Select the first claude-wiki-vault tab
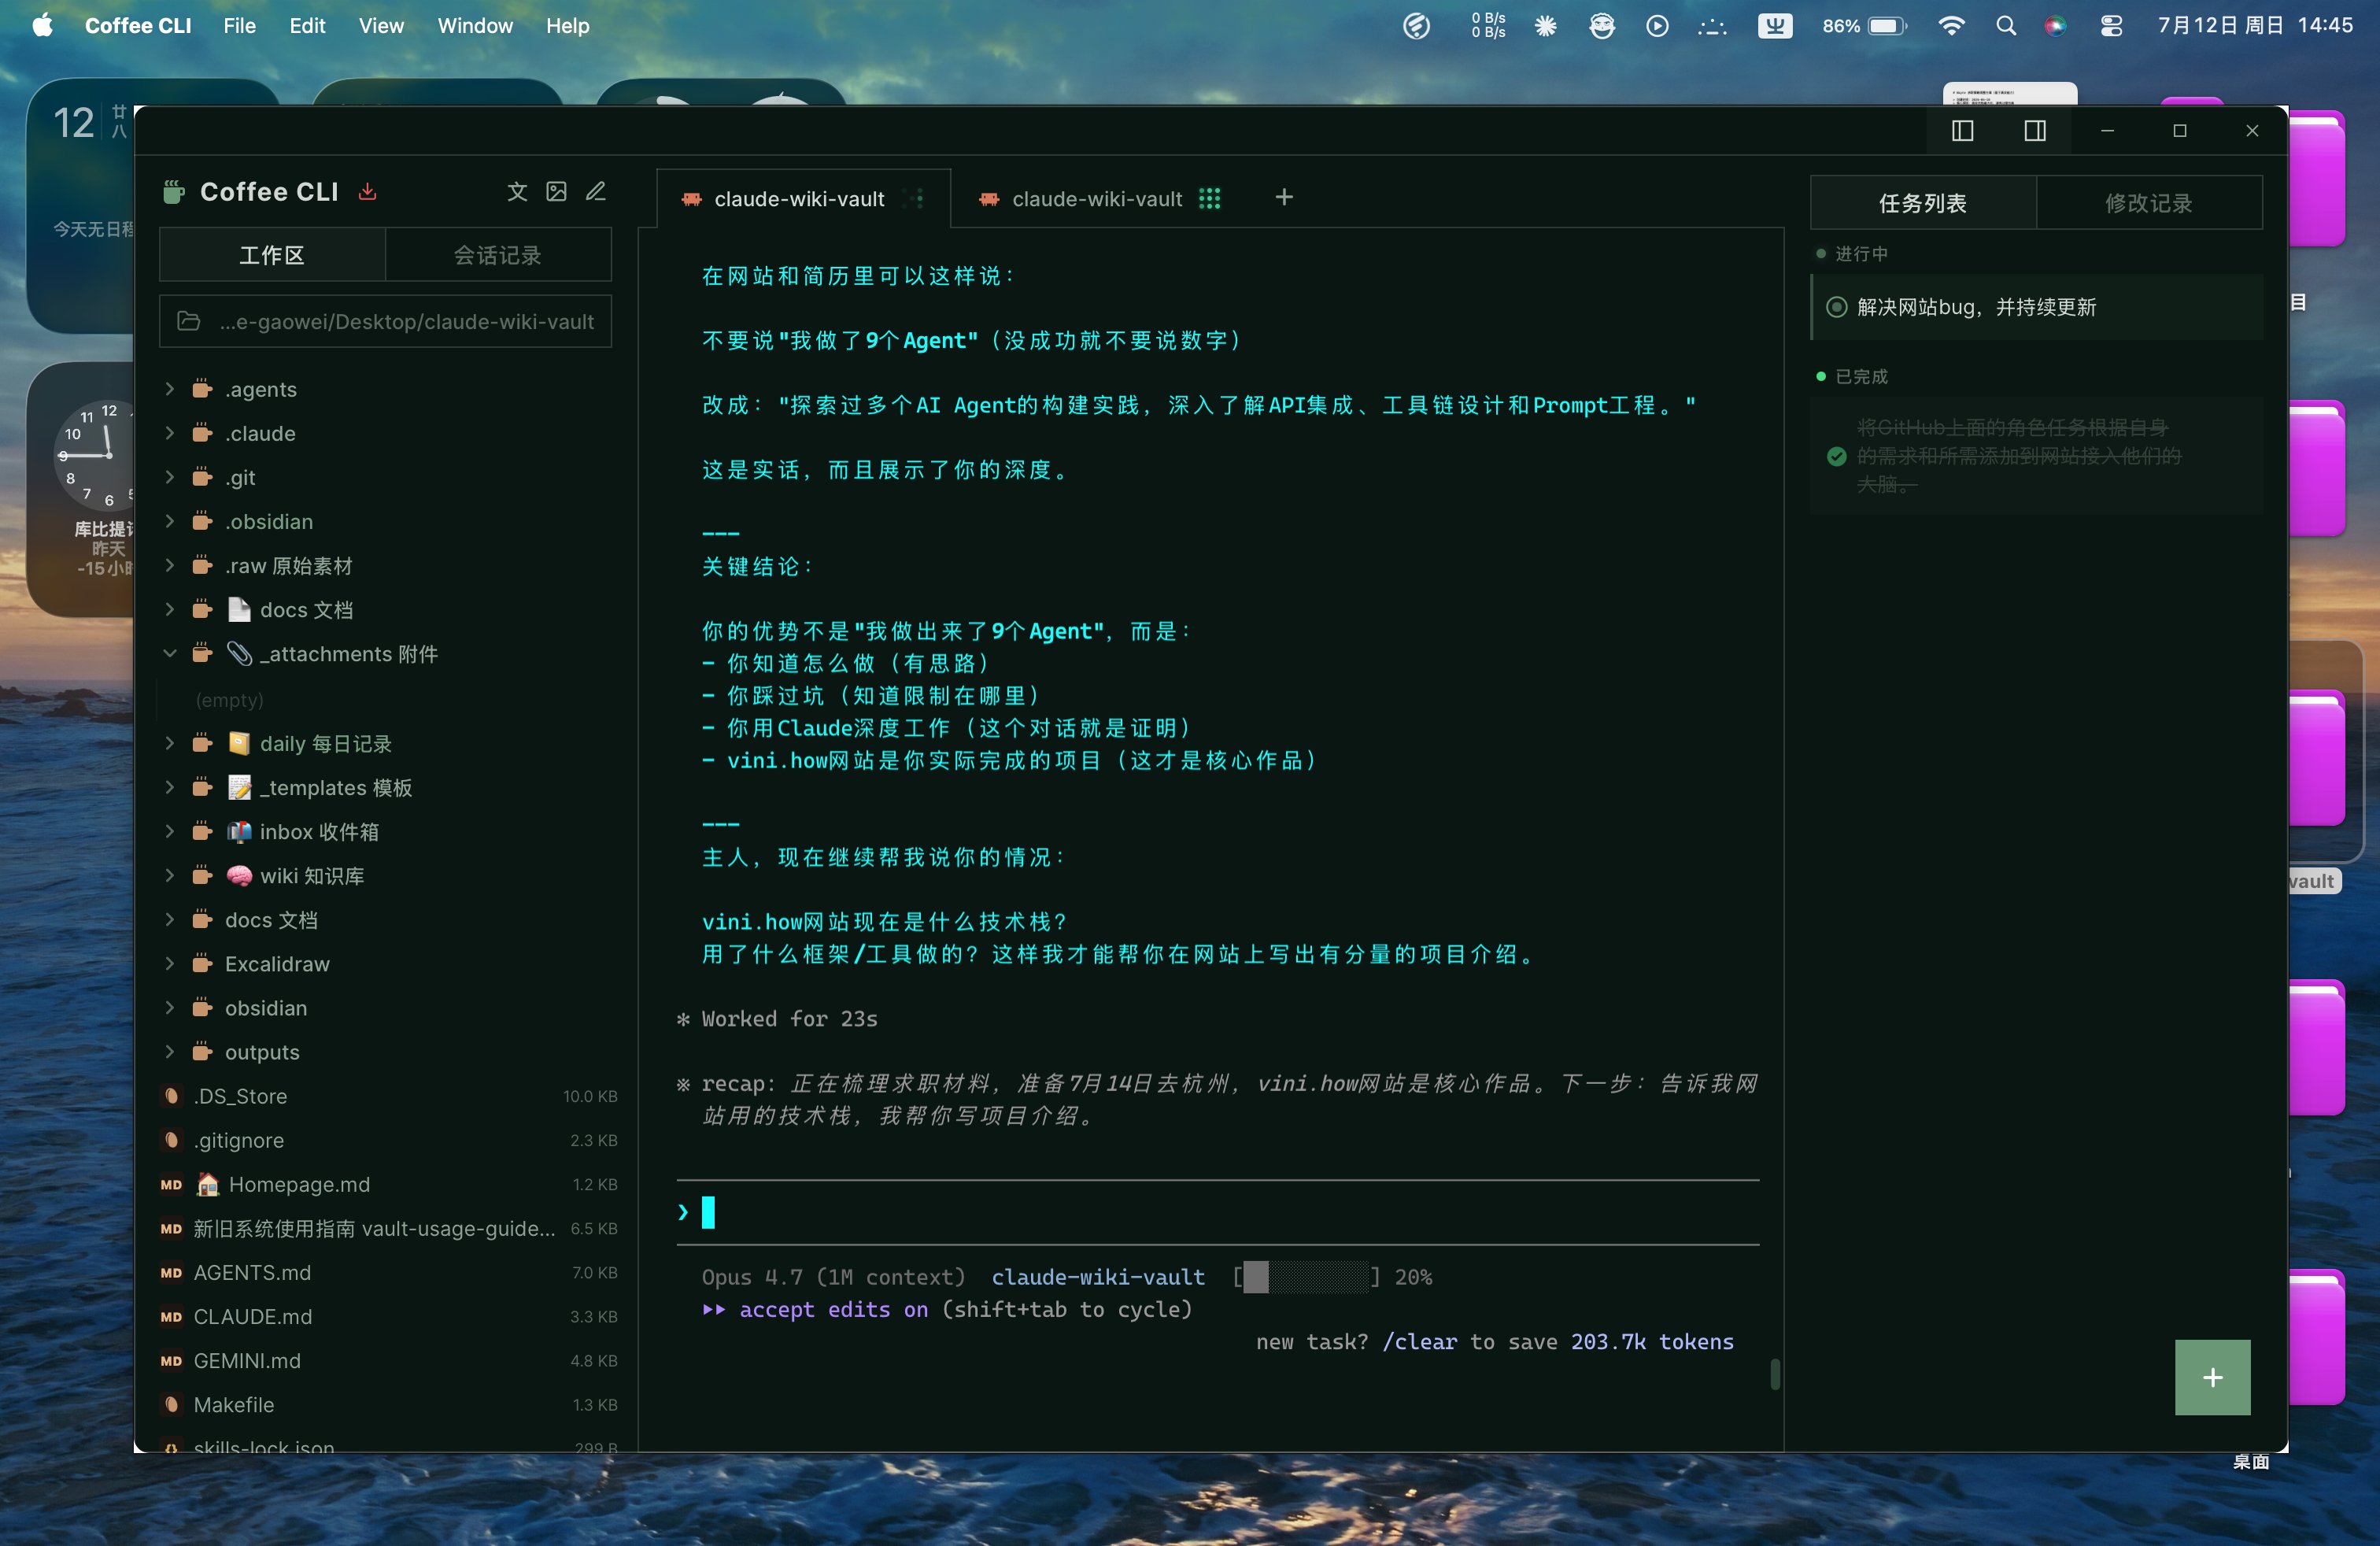This screenshot has width=2380, height=1546. [x=803, y=198]
